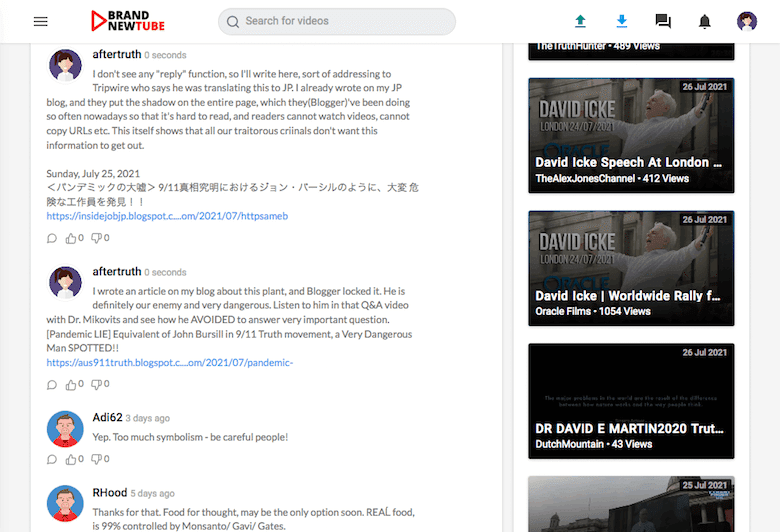Dislike aftertruth's comment about Tripwire
Screen dimensions: 780x532
pos(97,238)
